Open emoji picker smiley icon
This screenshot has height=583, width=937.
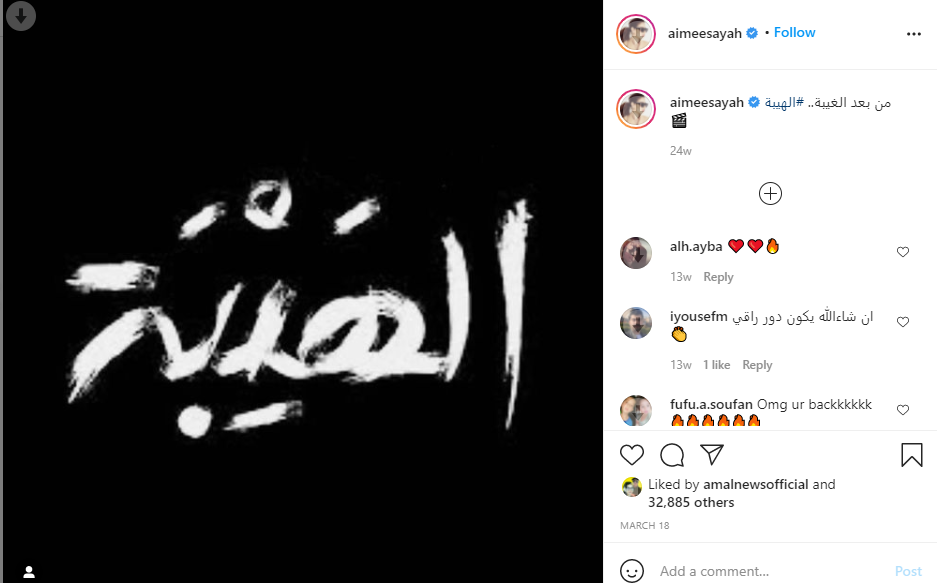pos(632,570)
